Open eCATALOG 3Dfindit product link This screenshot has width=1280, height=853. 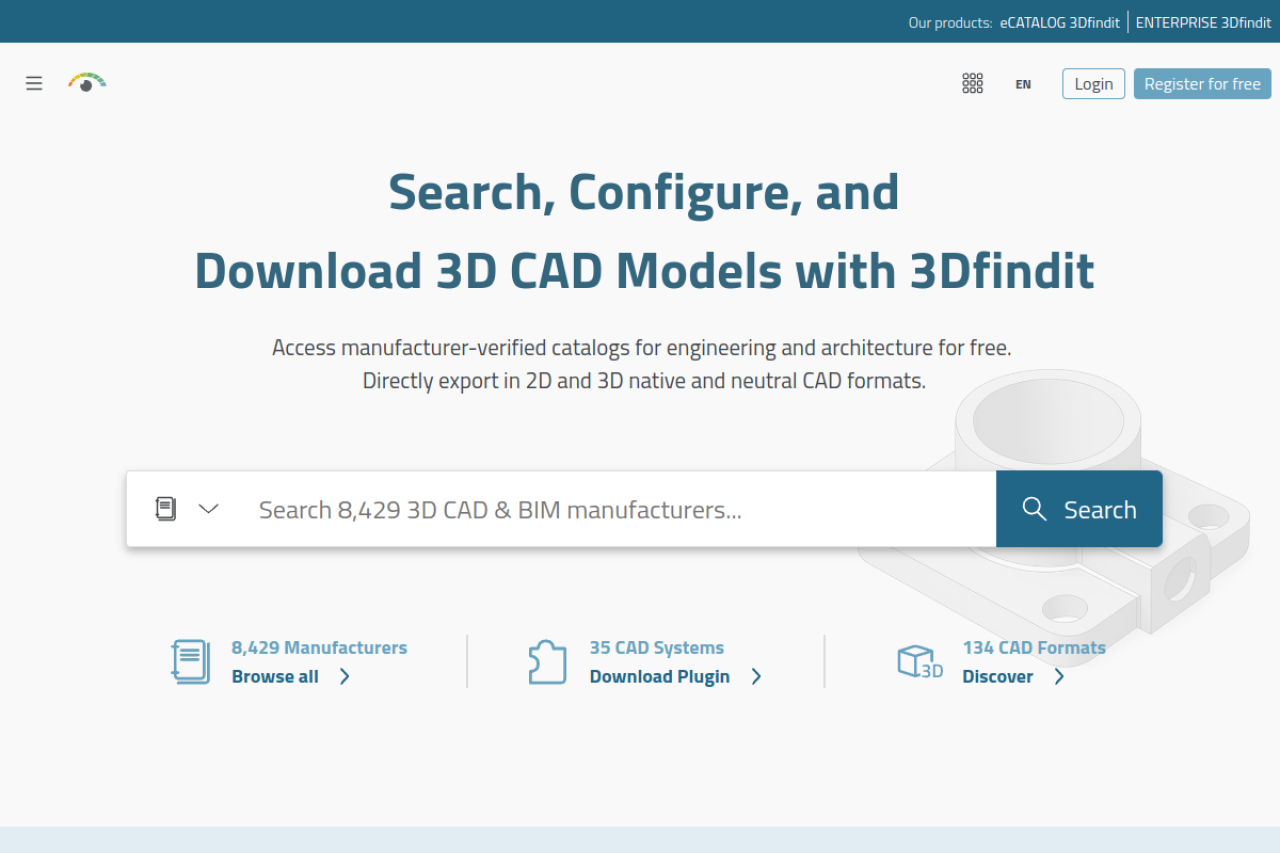pyautogui.click(x=1059, y=22)
